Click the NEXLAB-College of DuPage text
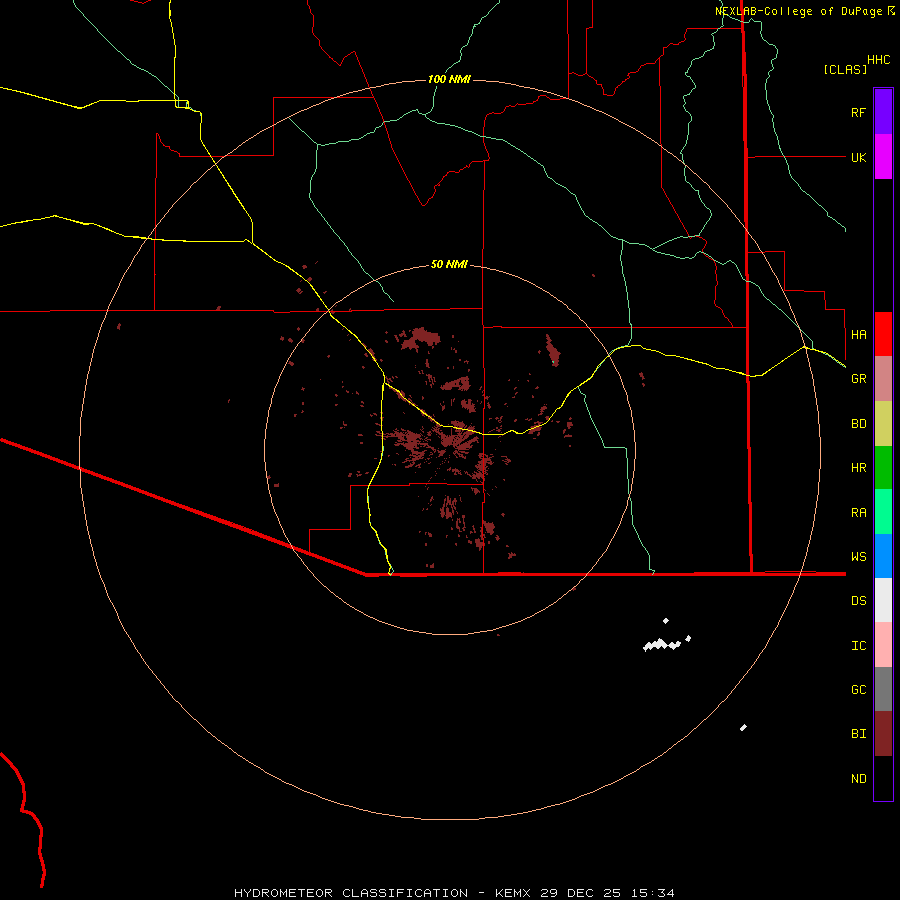Image resolution: width=900 pixels, height=900 pixels. [798, 11]
